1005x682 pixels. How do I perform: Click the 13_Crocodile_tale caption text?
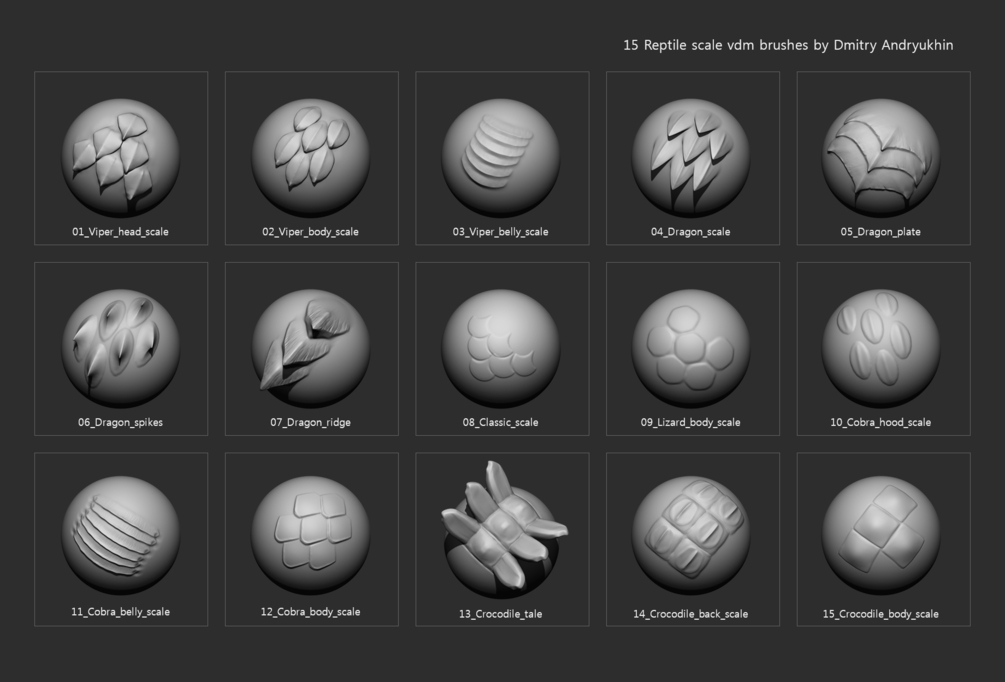coord(501,614)
